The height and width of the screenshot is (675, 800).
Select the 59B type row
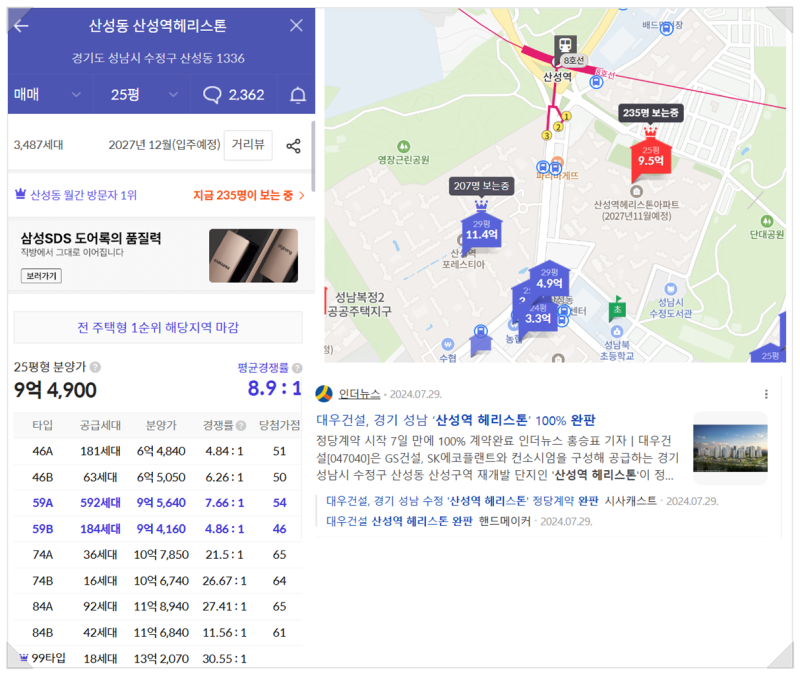158,529
